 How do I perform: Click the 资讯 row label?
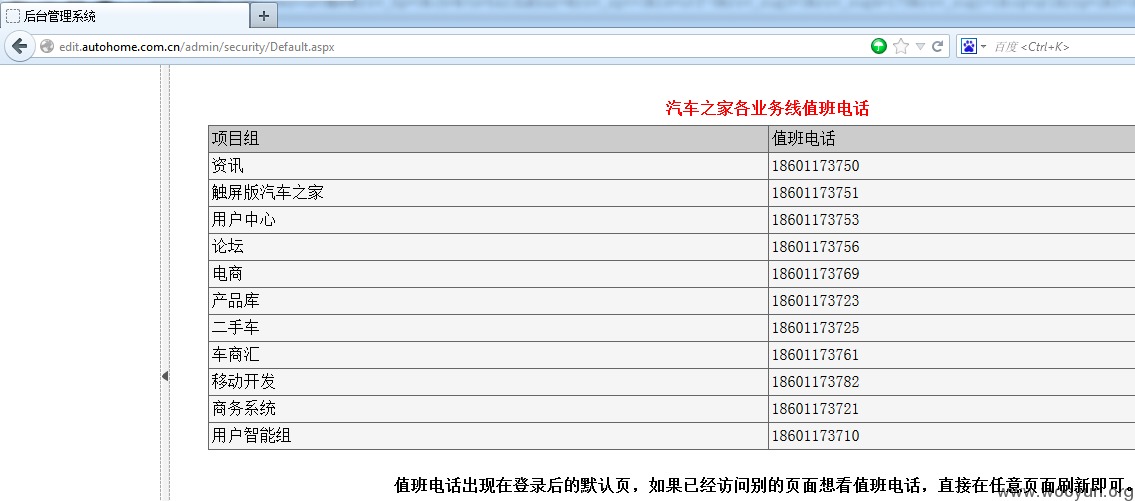pyautogui.click(x=227, y=166)
